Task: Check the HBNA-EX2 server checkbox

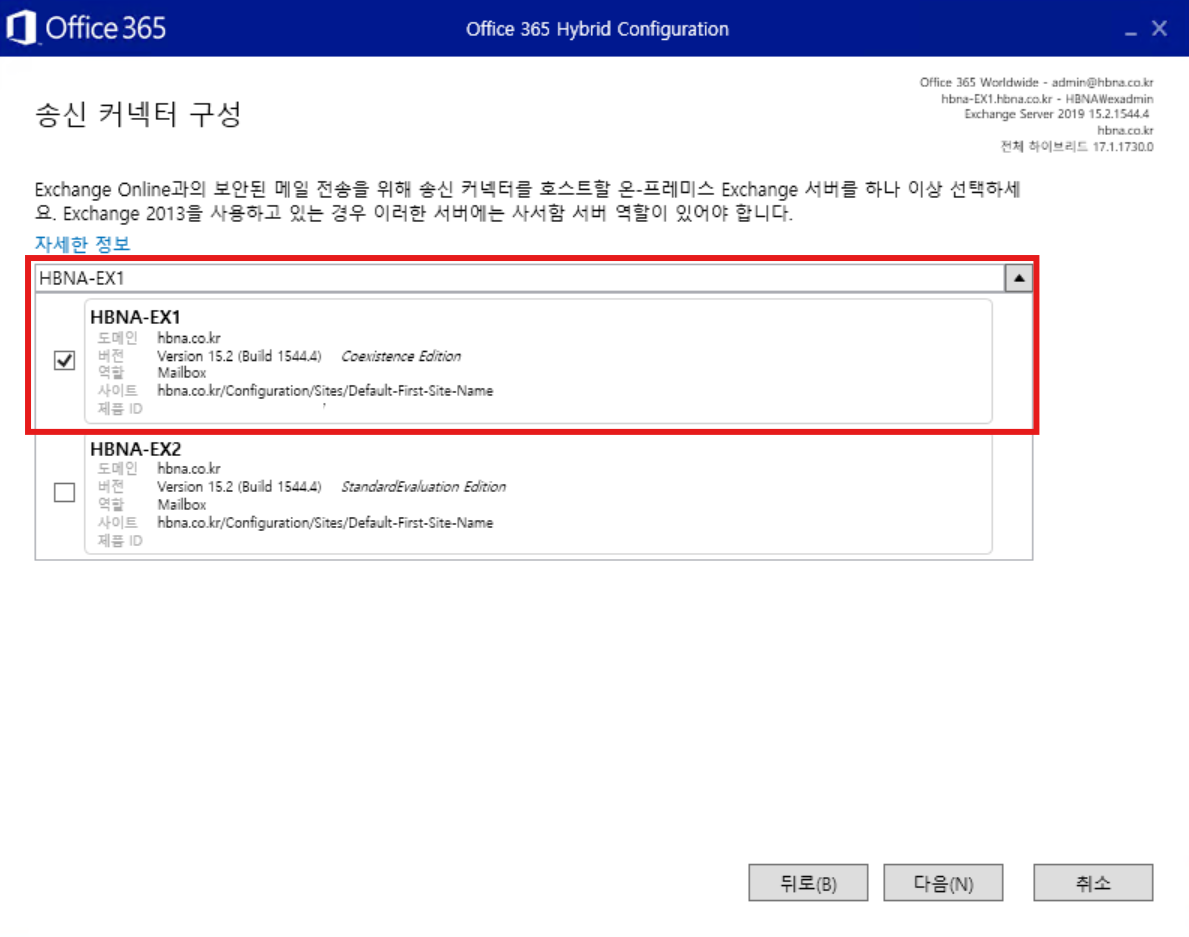Action: coord(64,493)
